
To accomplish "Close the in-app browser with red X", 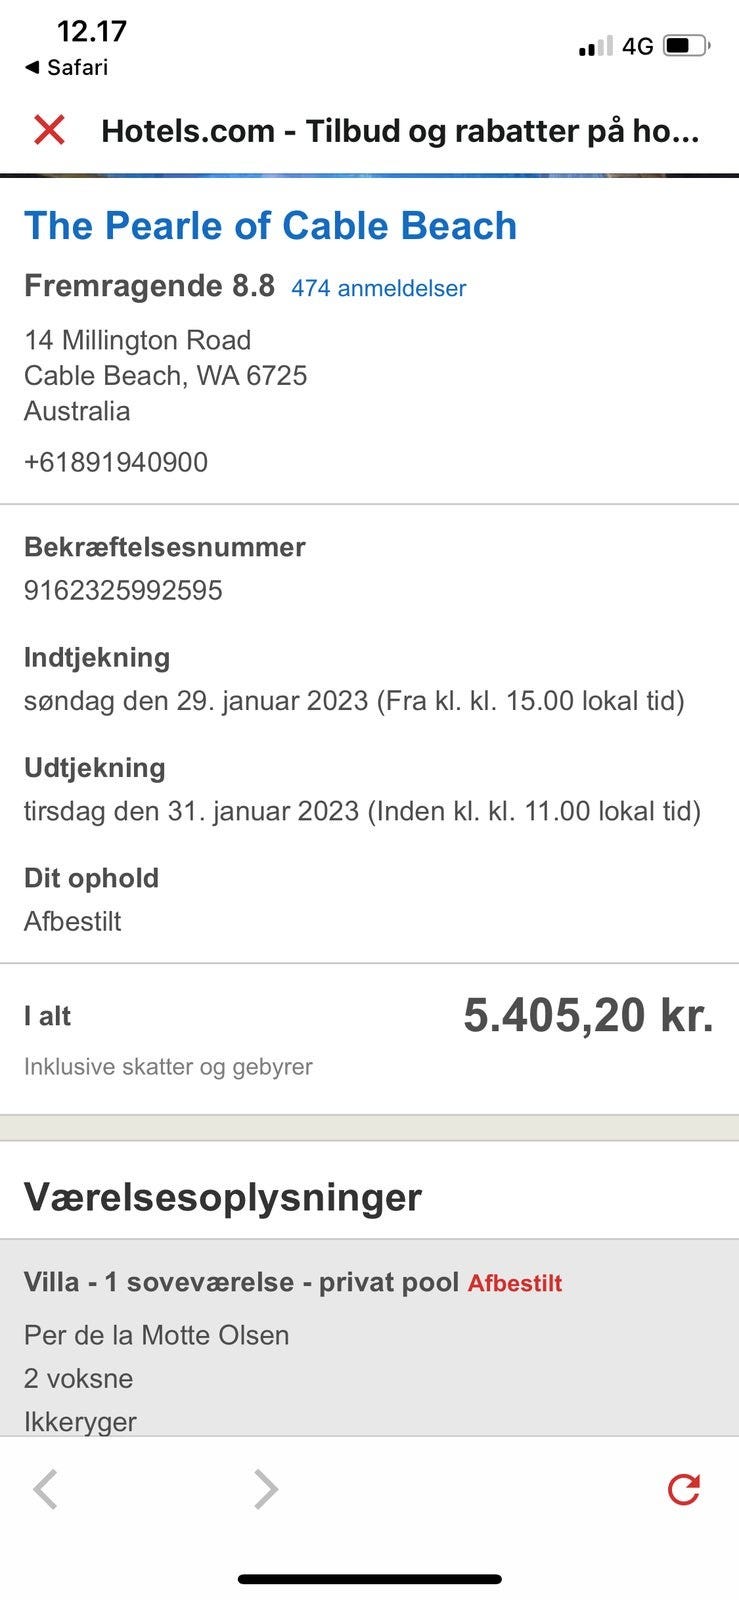I will pyautogui.click(x=49, y=130).
